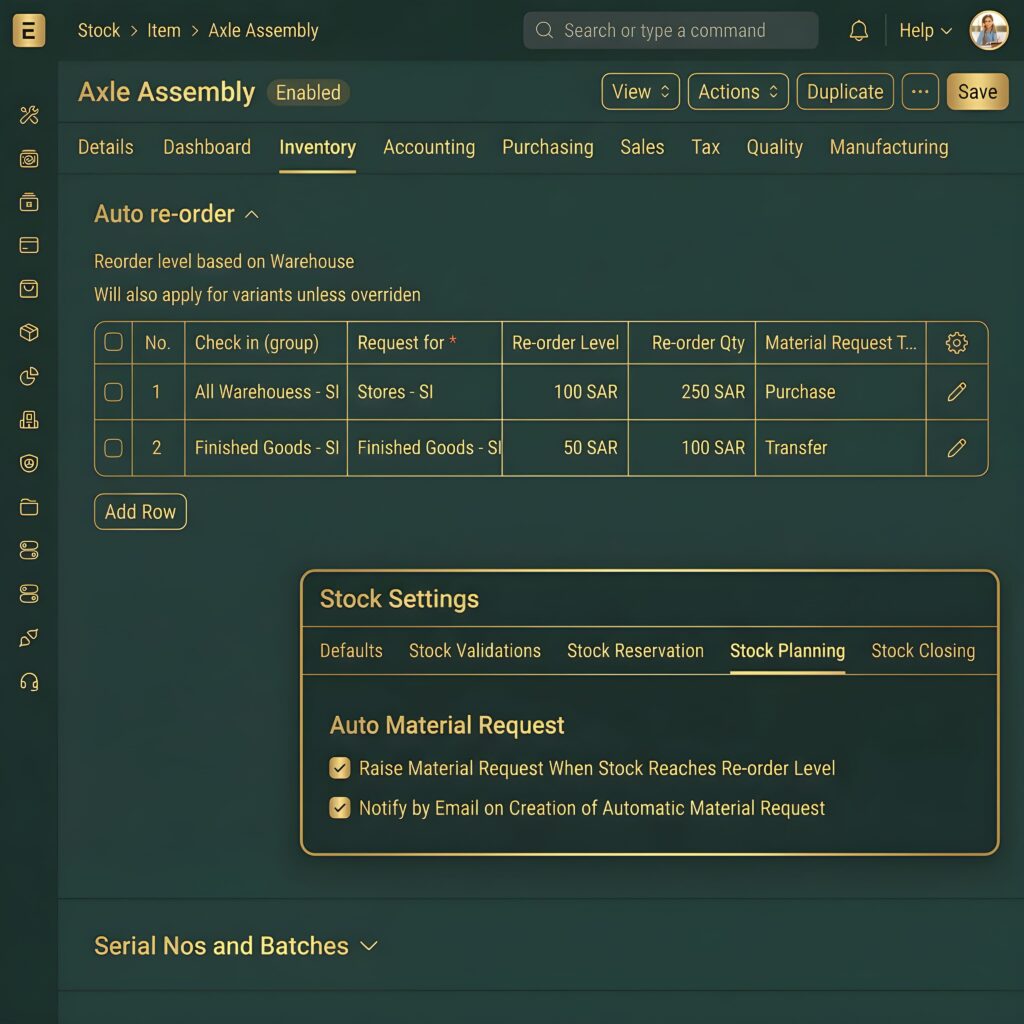
Task: Open the pie chart icon in sidebar
Action: click(29, 377)
